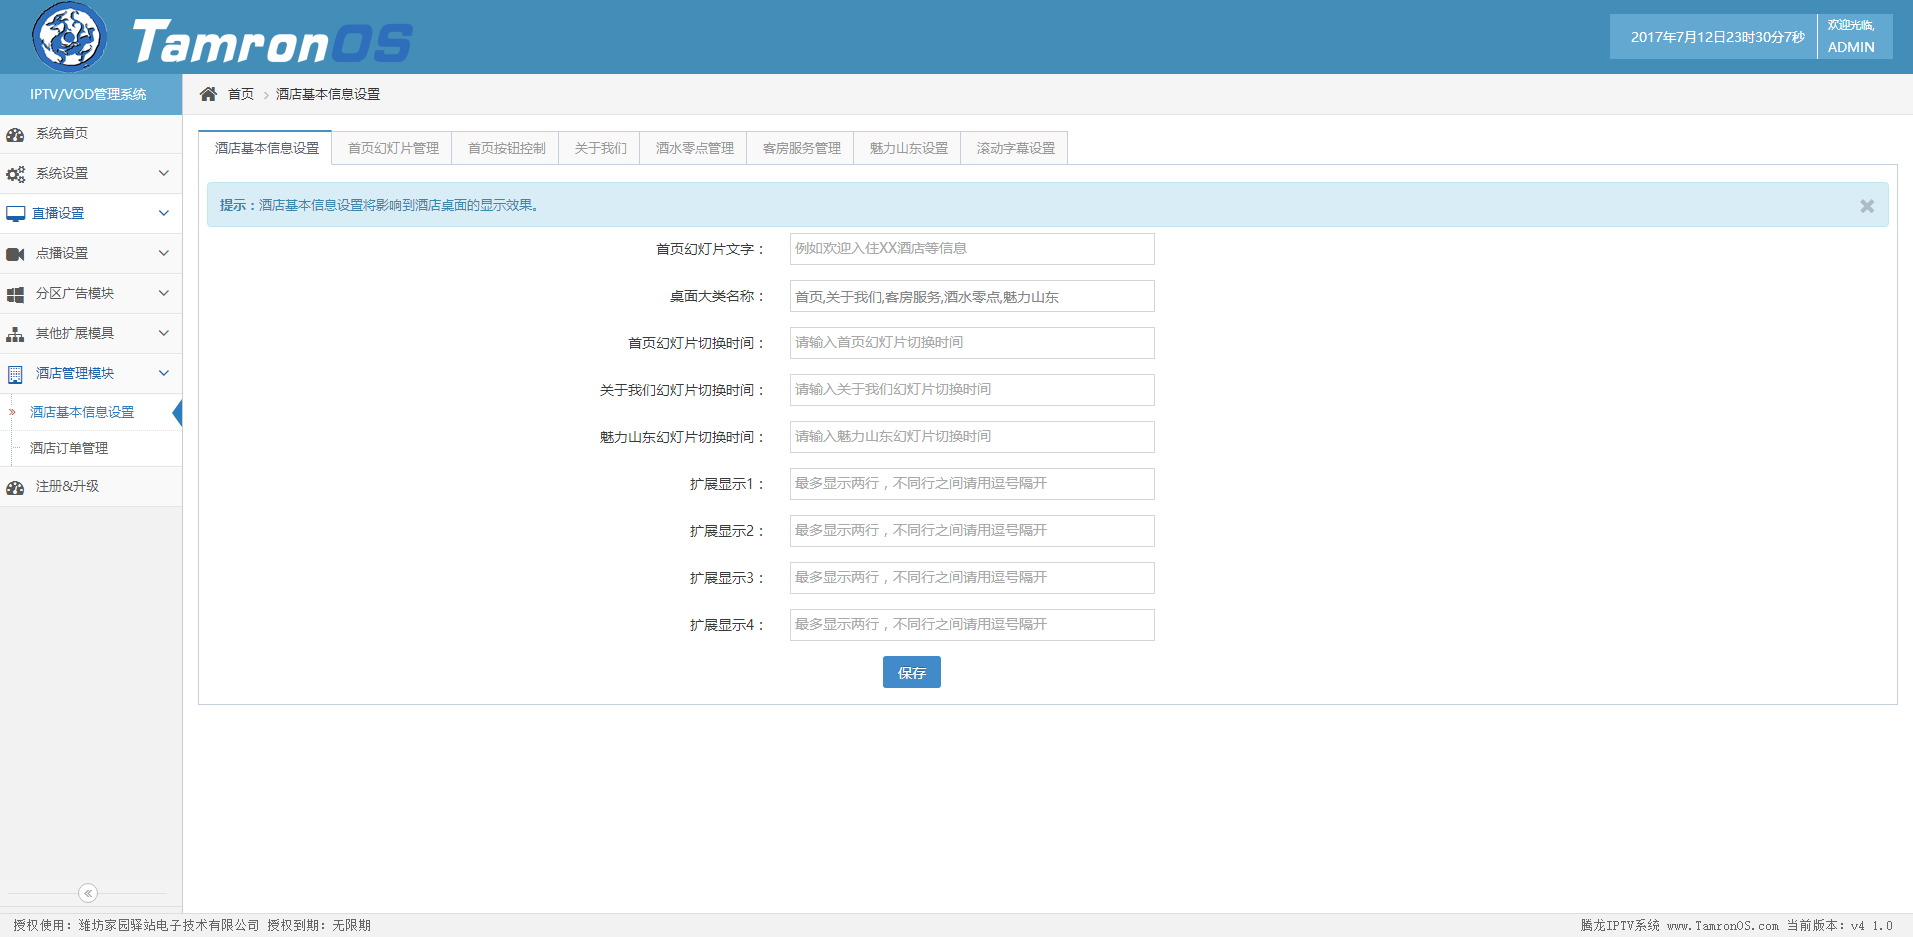Focus the 扩展显示1 text field
Image resolution: width=1913 pixels, height=937 pixels.
[x=971, y=484]
